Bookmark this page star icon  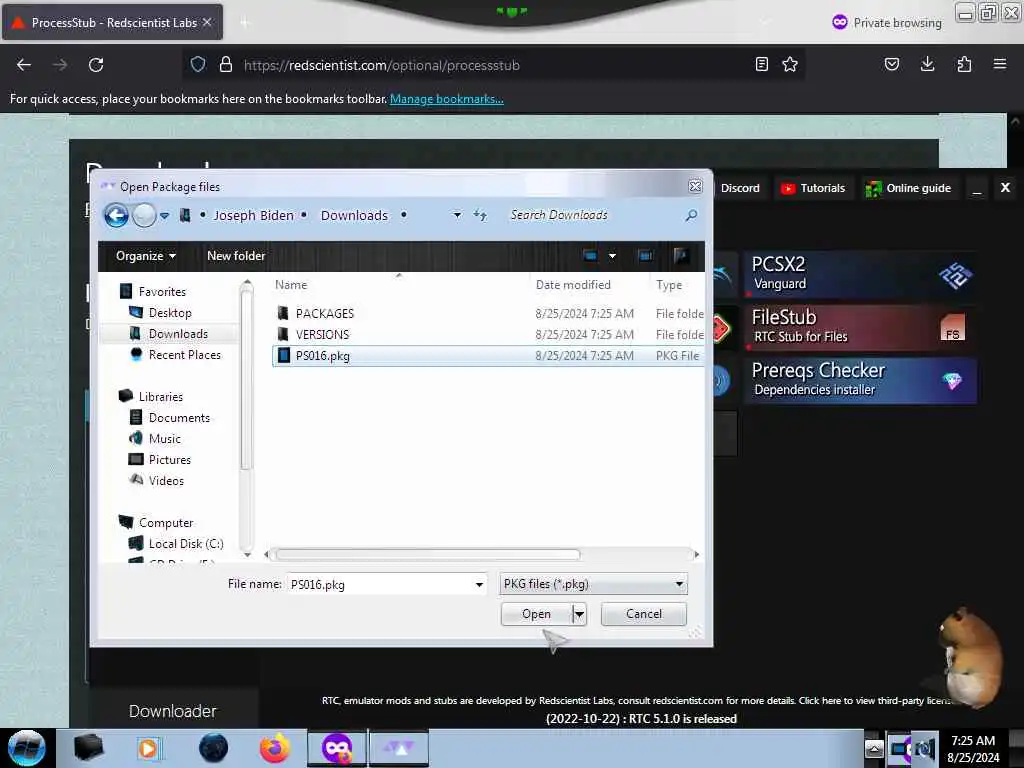tap(790, 65)
